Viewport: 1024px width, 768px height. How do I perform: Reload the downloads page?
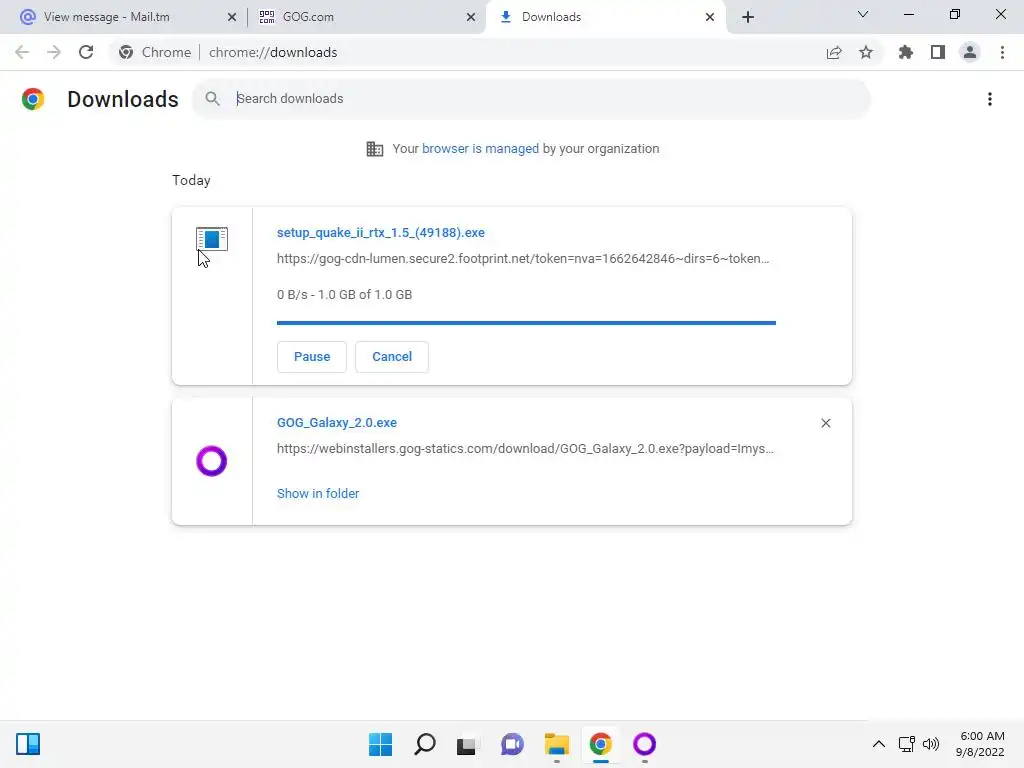point(86,52)
